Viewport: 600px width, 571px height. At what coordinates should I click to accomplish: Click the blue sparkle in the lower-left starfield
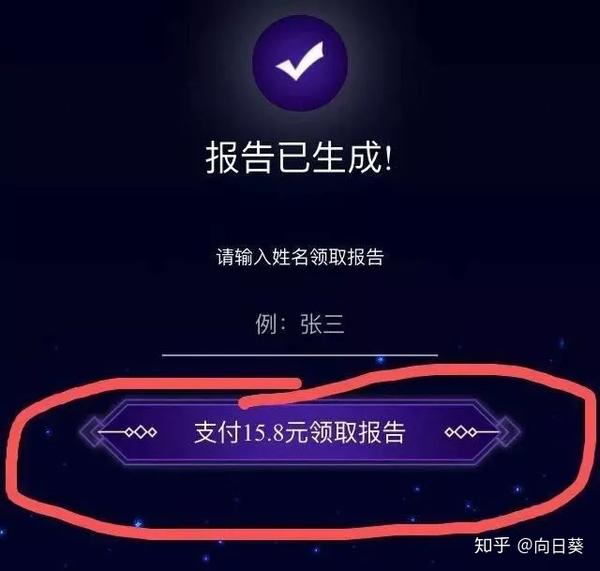click(139, 523)
